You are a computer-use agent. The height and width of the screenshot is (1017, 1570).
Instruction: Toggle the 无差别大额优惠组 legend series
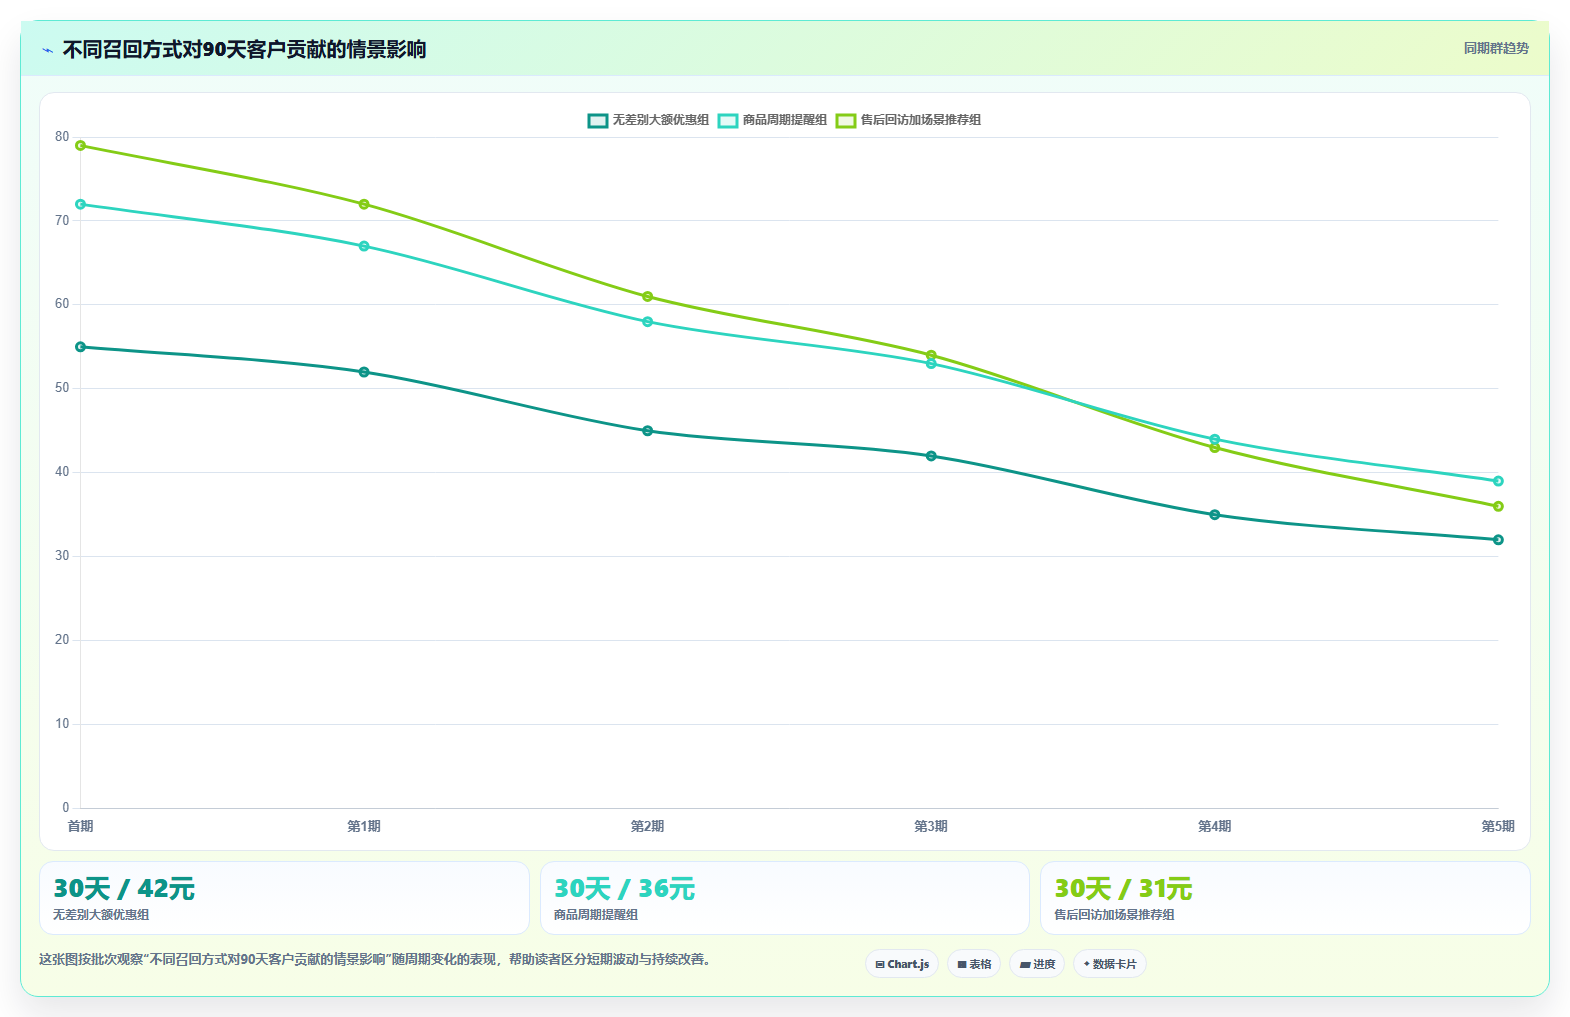point(648,120)
